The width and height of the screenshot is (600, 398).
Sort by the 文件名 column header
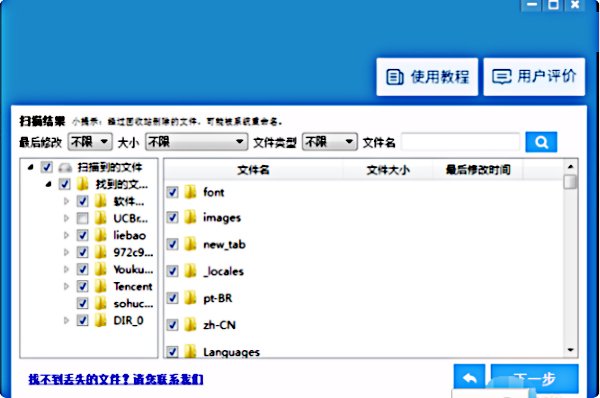coord(253,170)
